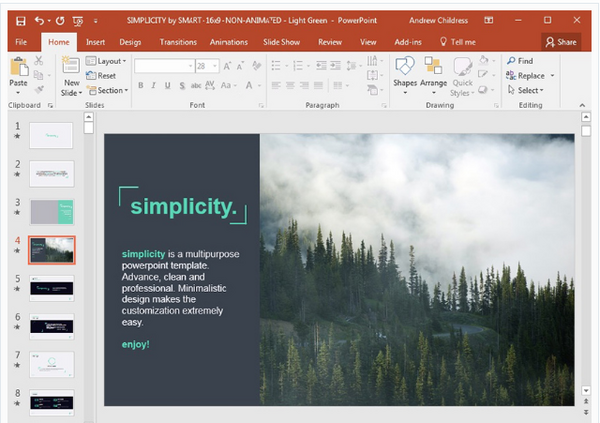Decrease font size icon
Viewport: 600px width, 423px height.
coord(241,66)
